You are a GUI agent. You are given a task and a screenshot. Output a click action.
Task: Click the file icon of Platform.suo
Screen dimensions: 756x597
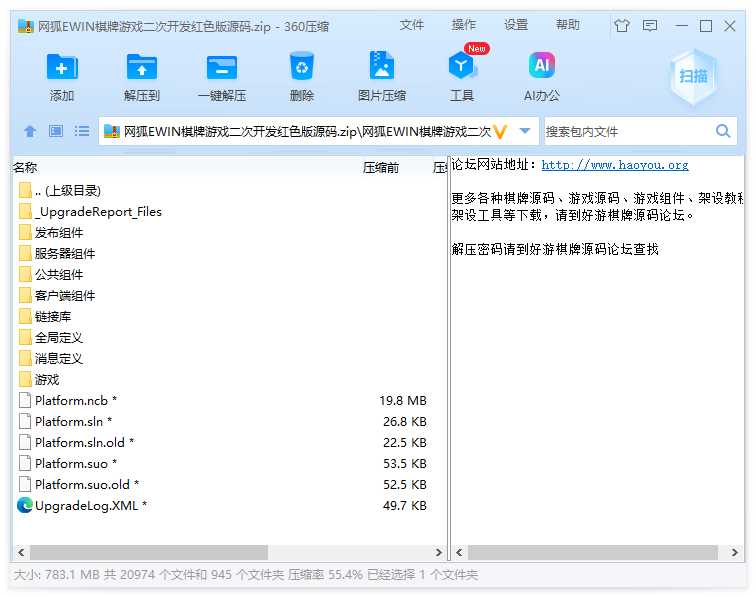pos(25,463)
